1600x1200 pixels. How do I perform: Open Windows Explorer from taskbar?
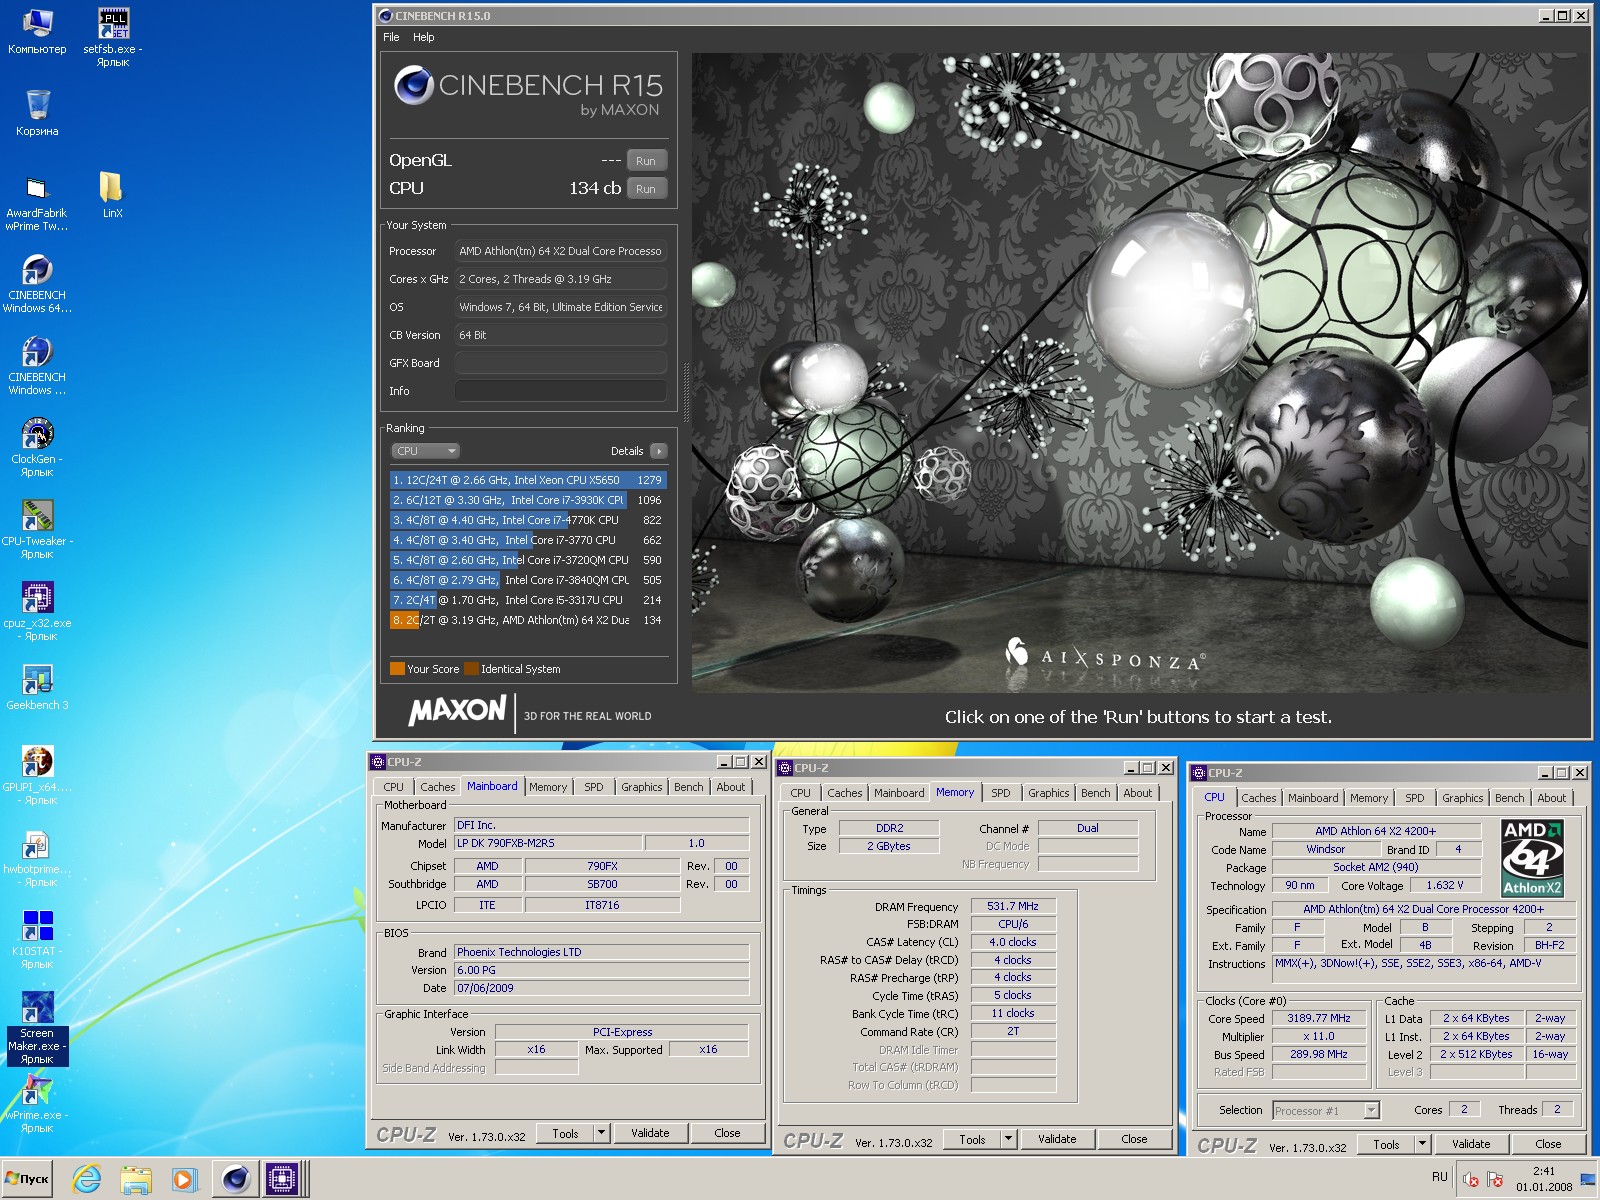point(136,1179)
